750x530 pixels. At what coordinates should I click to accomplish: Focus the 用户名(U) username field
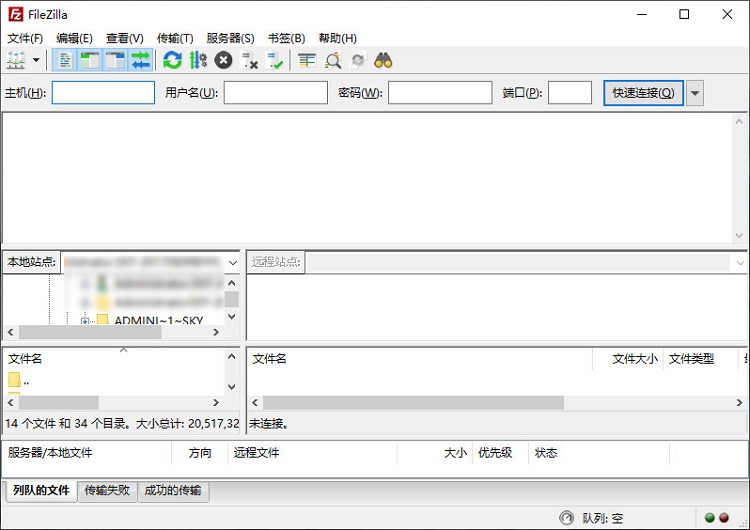[x=276, y=92]
